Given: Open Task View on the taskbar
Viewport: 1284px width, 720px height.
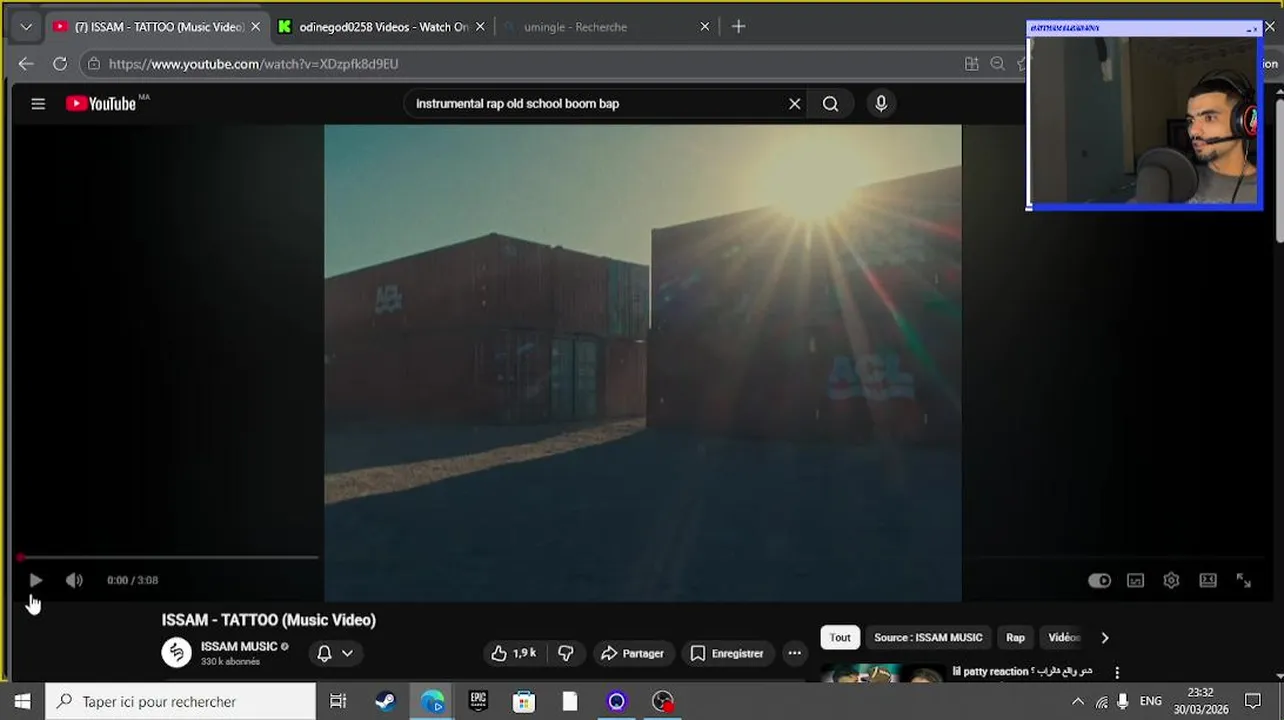Looking at the screenshot, I should click(x=338, y=702).
